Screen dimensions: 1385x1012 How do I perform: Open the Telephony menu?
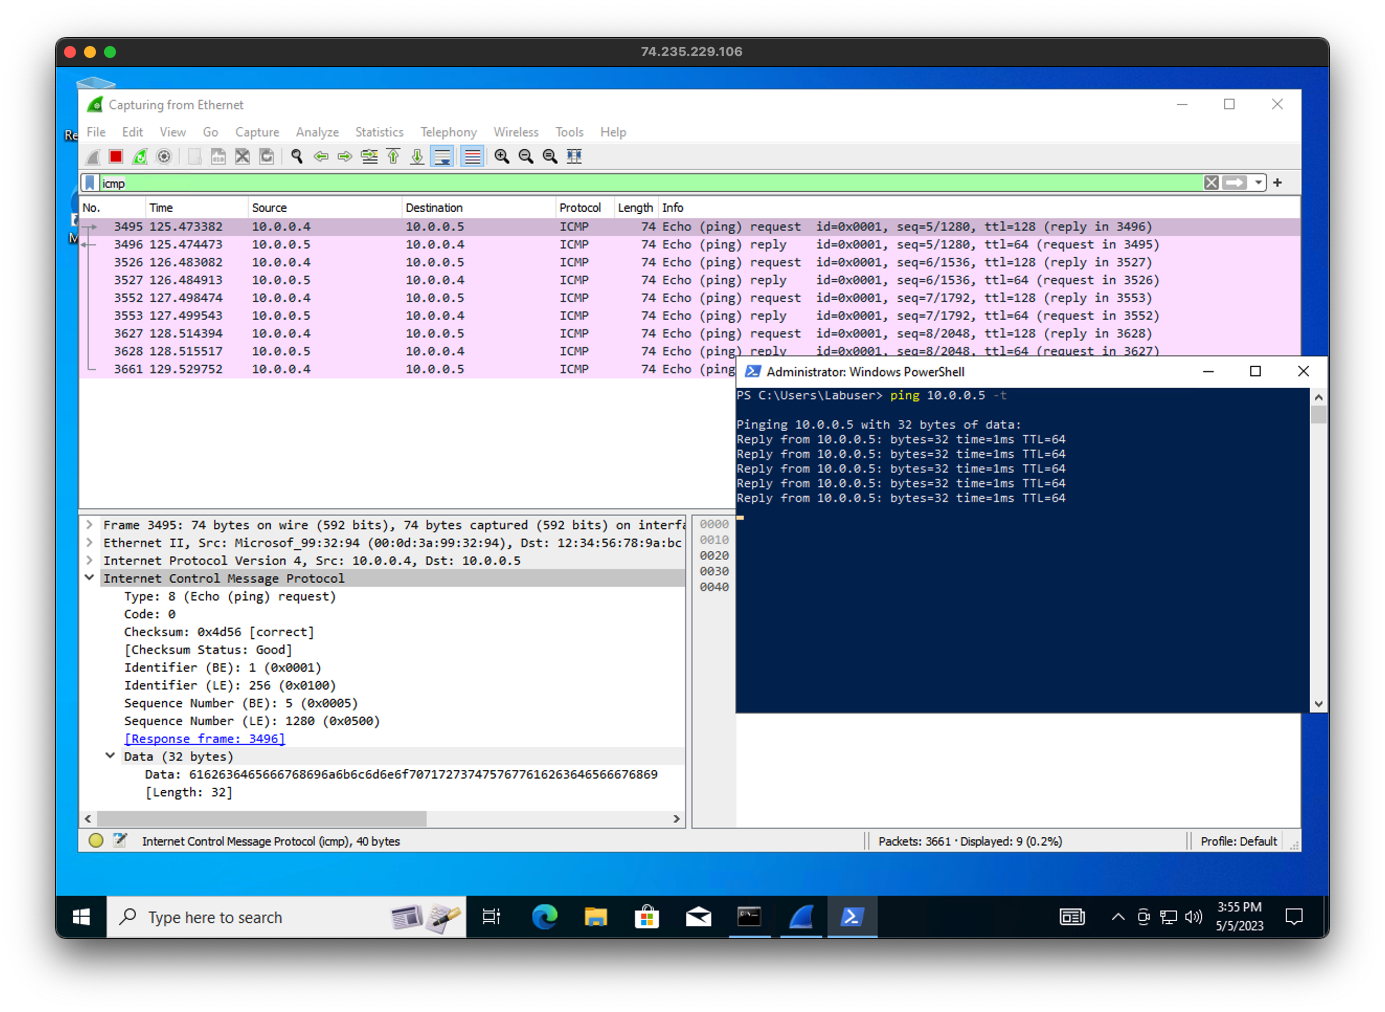point(448,131)
